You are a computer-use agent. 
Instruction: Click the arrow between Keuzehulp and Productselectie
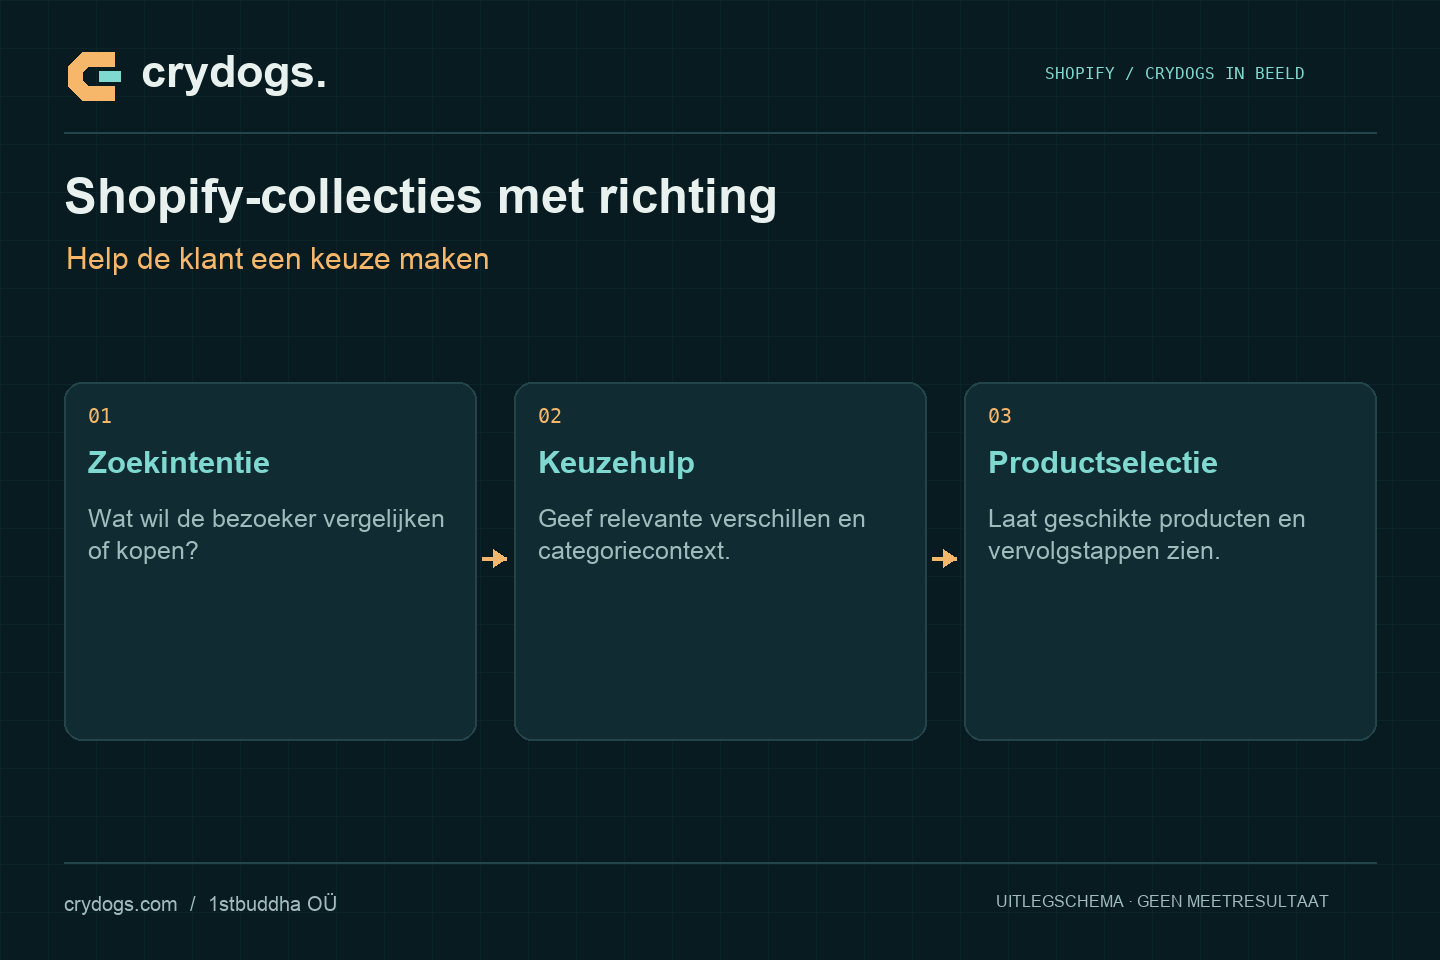point(945,558)
